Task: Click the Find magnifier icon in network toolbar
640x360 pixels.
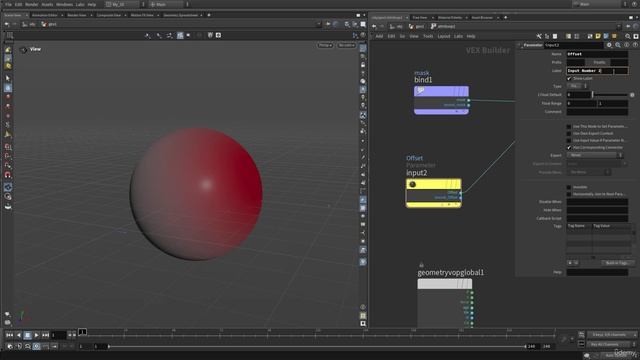Action: tap(627, 36)
